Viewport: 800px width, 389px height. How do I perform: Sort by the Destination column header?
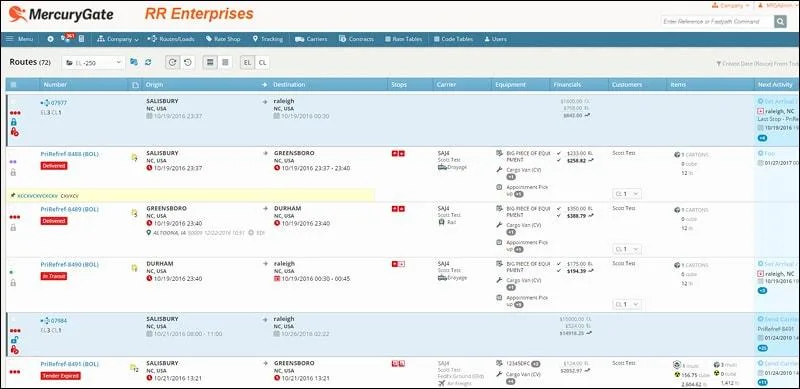tap(289, 85)
